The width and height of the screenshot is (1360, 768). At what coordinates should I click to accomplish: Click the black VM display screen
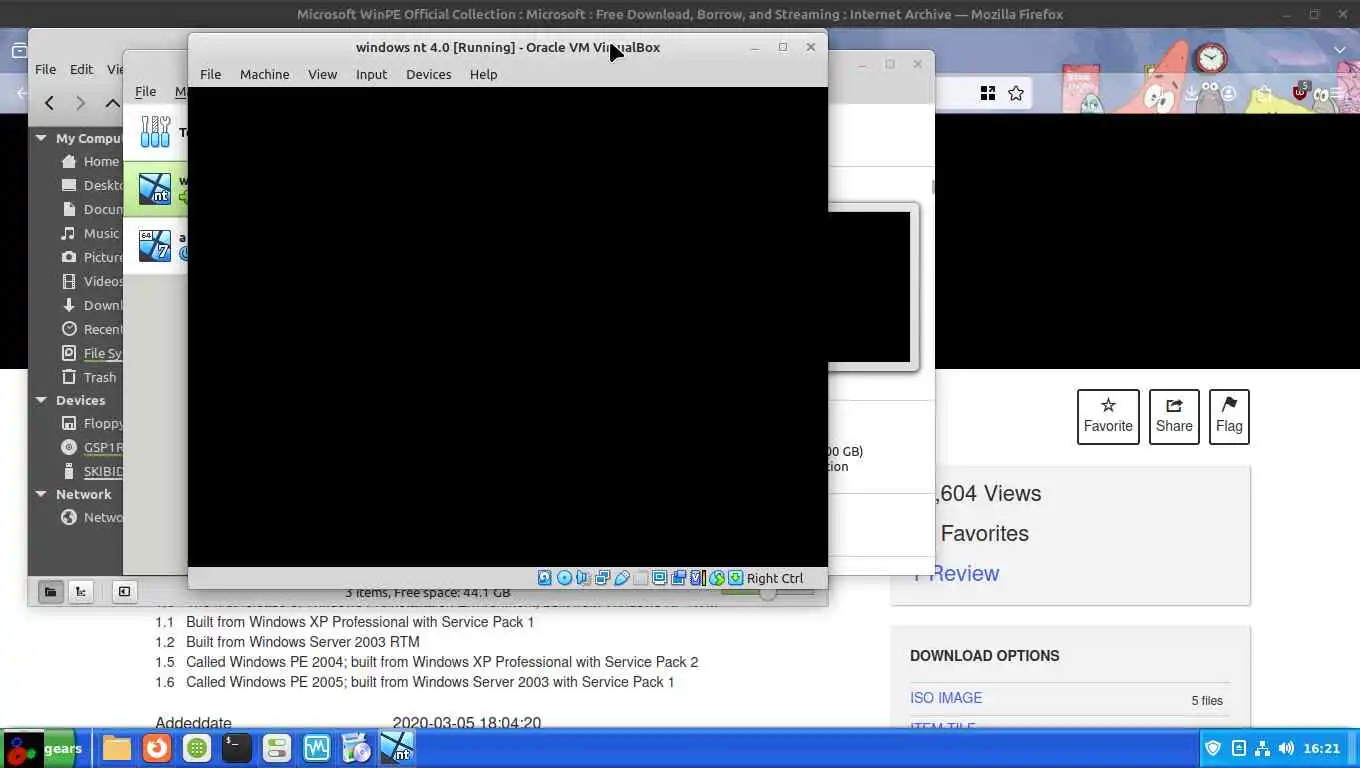[508, 327]
